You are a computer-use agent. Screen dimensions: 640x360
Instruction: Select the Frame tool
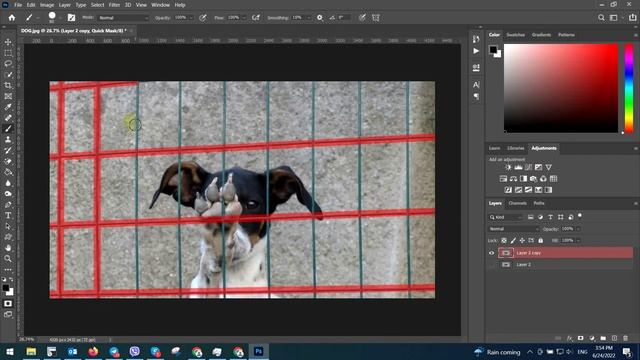point(8,96)
